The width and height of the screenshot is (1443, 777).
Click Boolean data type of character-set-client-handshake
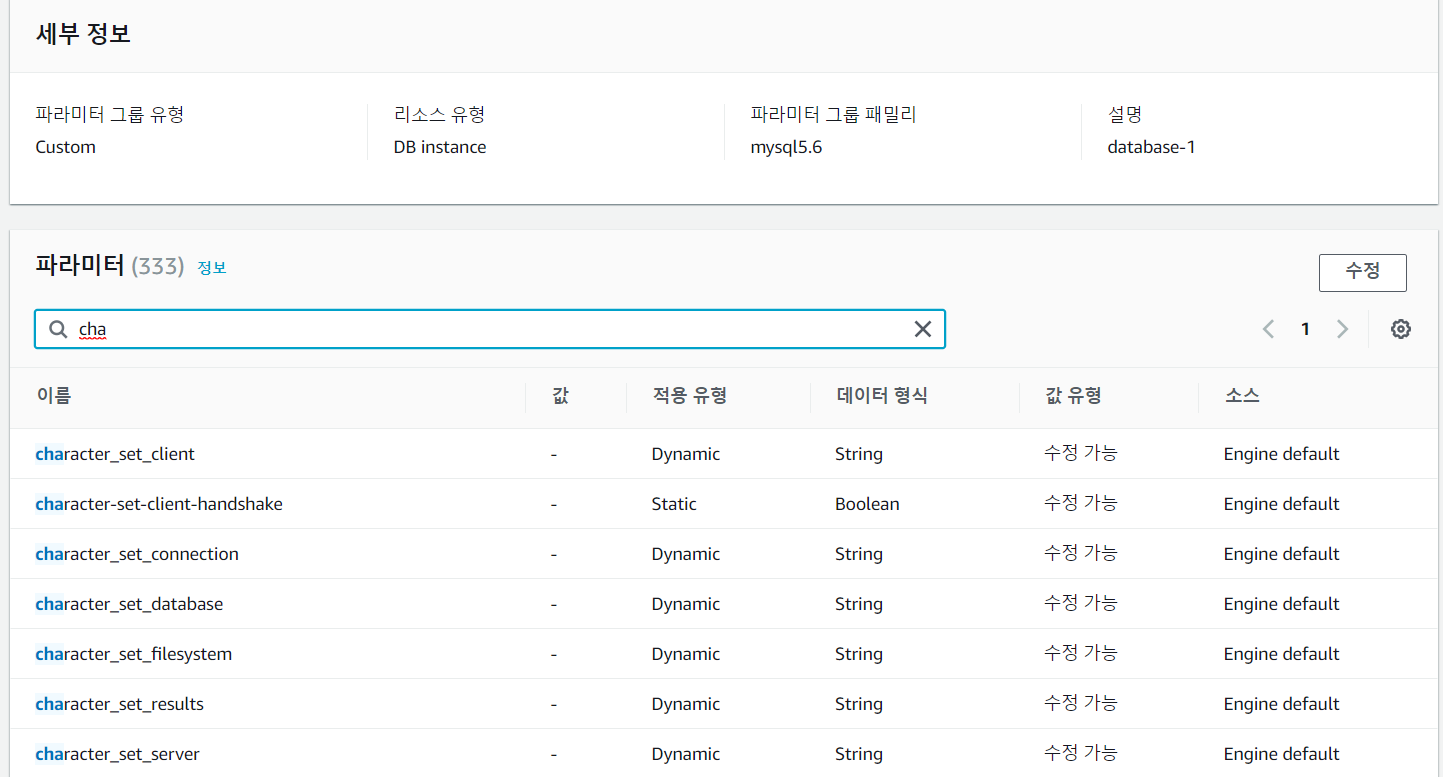(867, 504)
